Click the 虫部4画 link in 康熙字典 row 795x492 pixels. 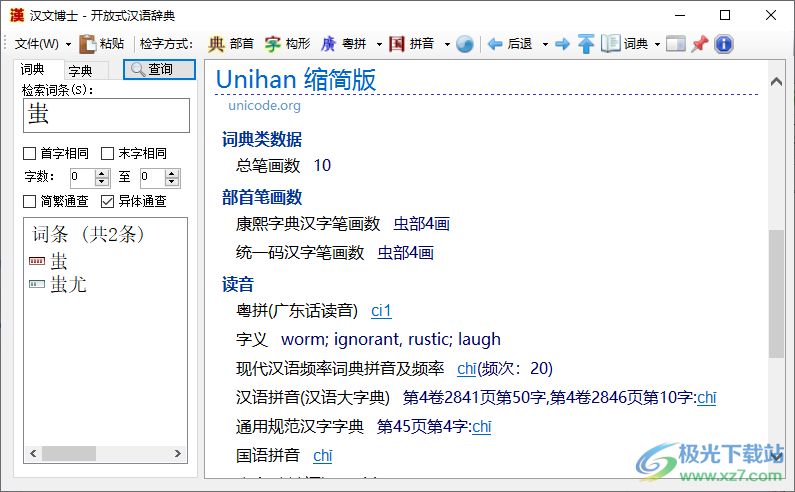tap(421, 224)
